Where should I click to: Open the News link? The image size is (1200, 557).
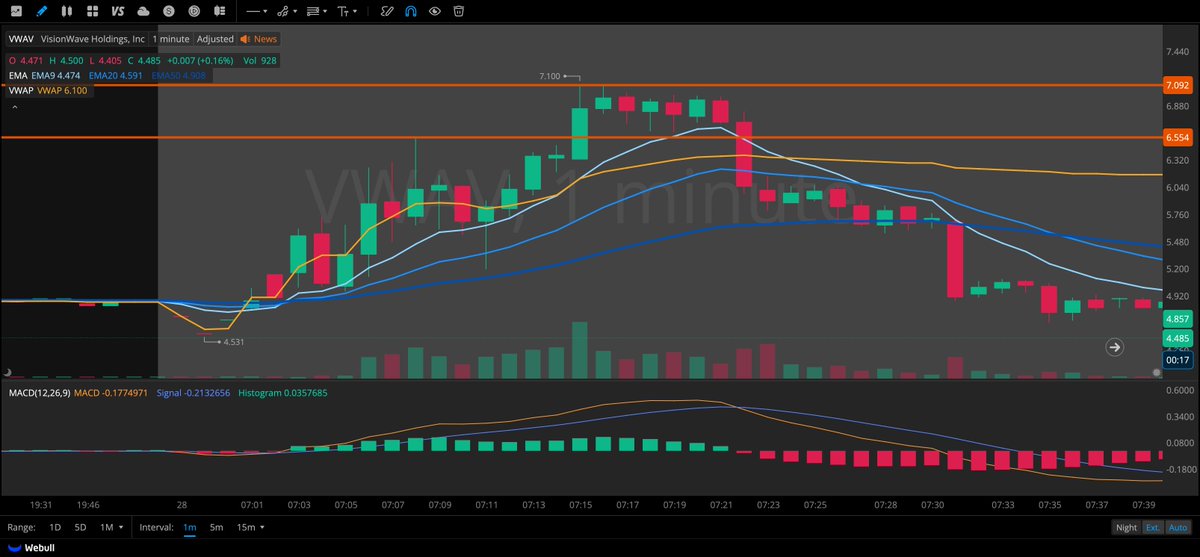[259, 39]
